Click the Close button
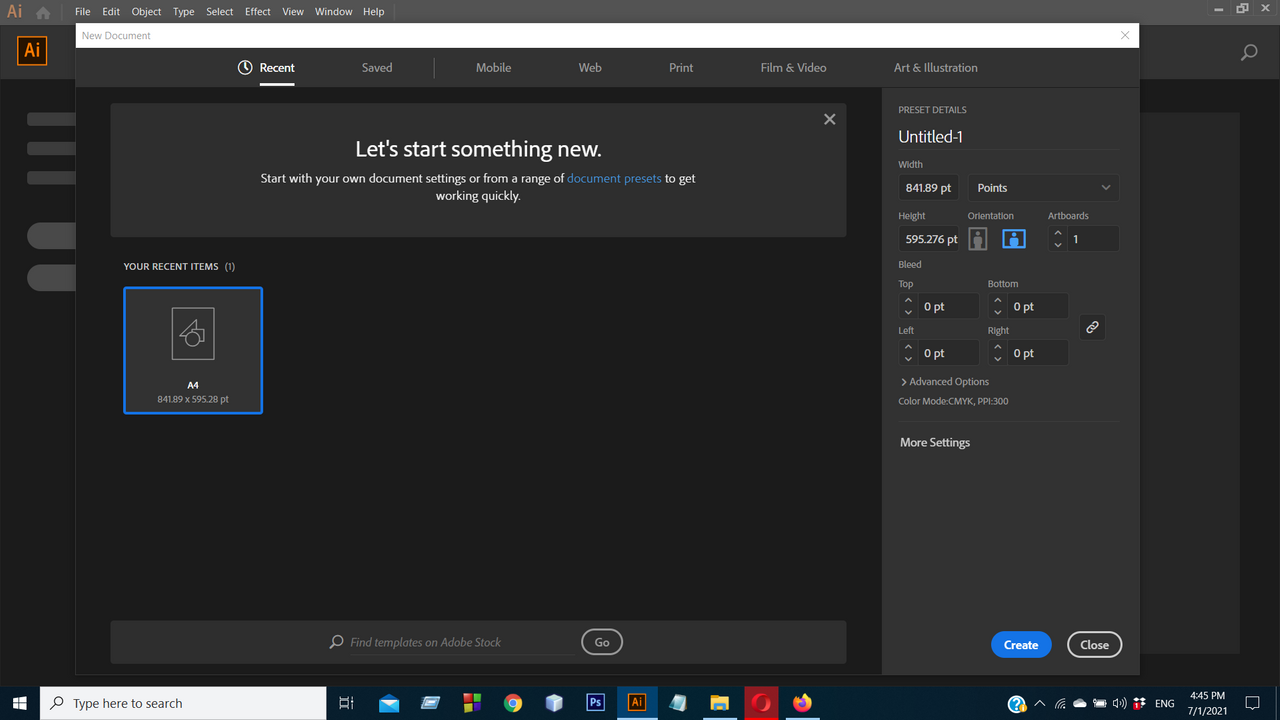The image size is (1280, 720). pyautogui.click(x=1094, y=645)
